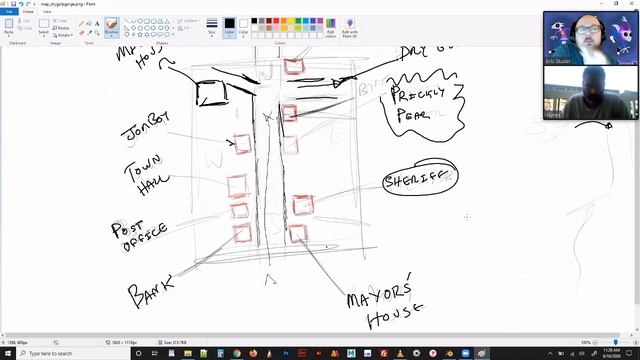Click the Paste clipboard icon

tap(9, 24)
